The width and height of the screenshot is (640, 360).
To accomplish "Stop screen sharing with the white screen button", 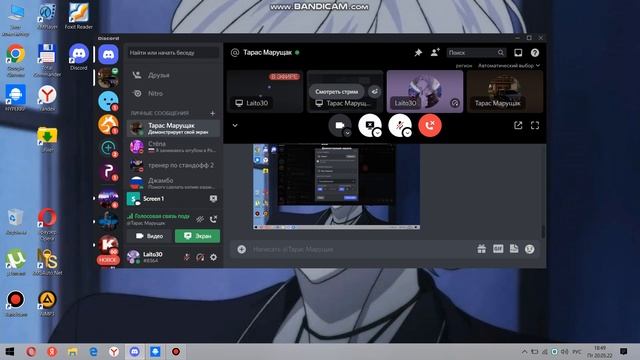I will coord(370,125).
